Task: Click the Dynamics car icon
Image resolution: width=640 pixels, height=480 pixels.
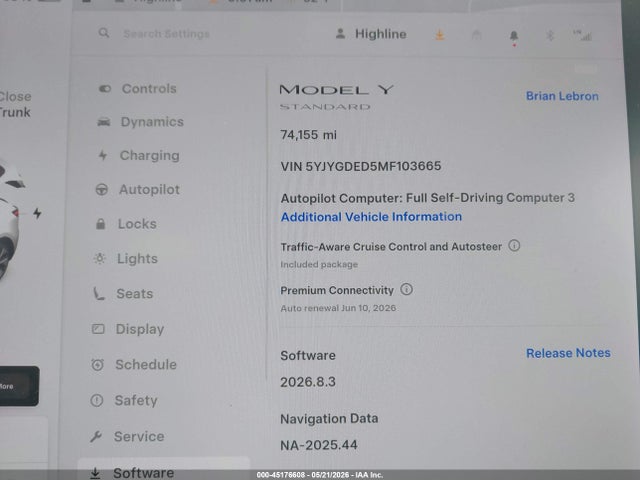Action: (104, 122)
